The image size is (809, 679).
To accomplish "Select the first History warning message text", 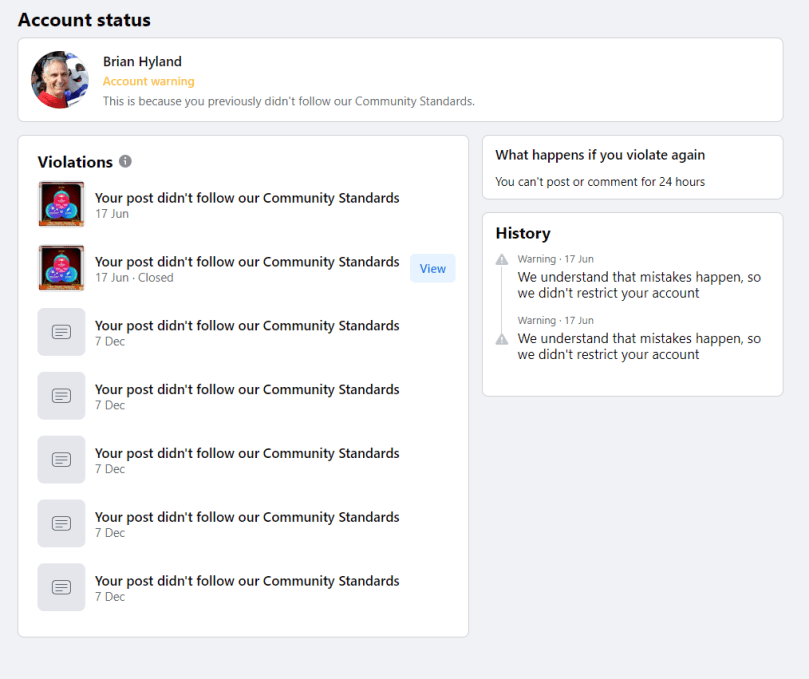I will 638,285.
